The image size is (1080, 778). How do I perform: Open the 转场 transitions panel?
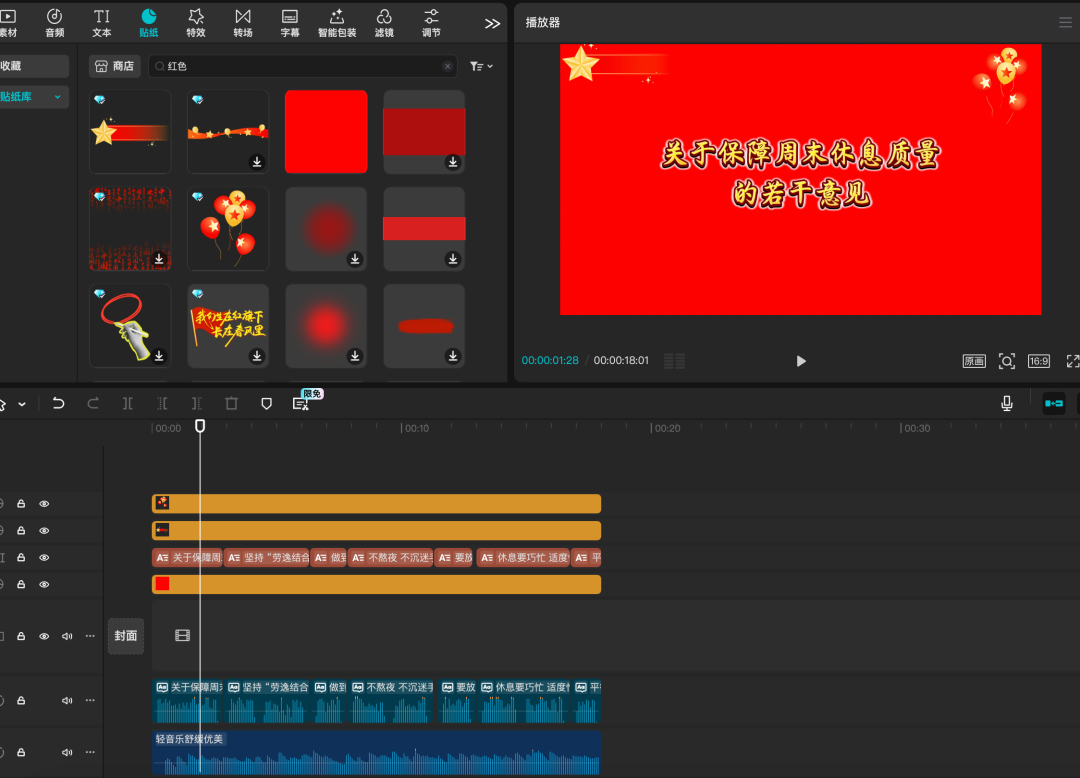(243, 22)
